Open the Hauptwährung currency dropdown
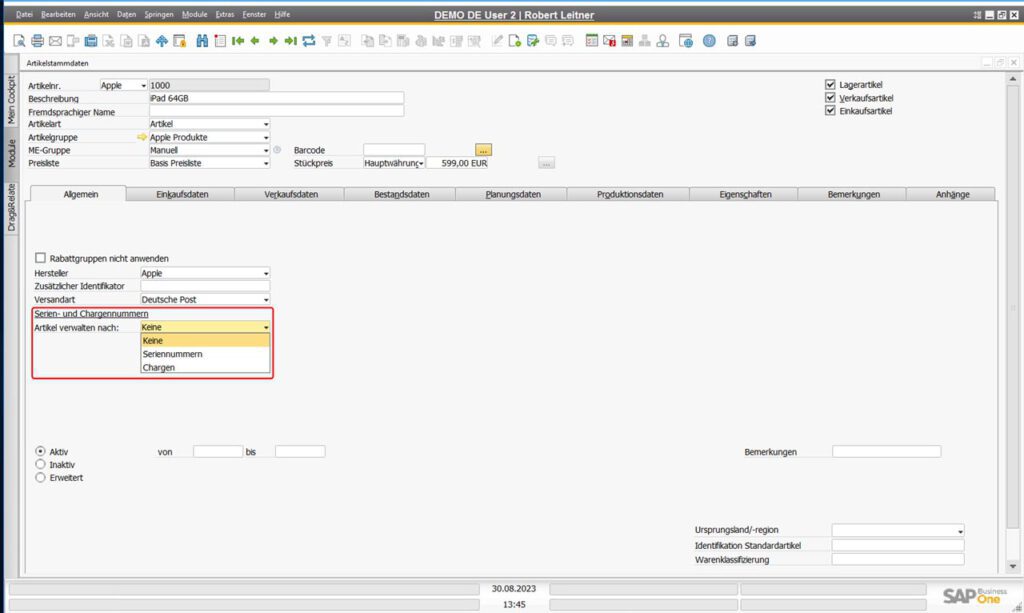This screenshot has width=1024, height=613. [394, 163]
